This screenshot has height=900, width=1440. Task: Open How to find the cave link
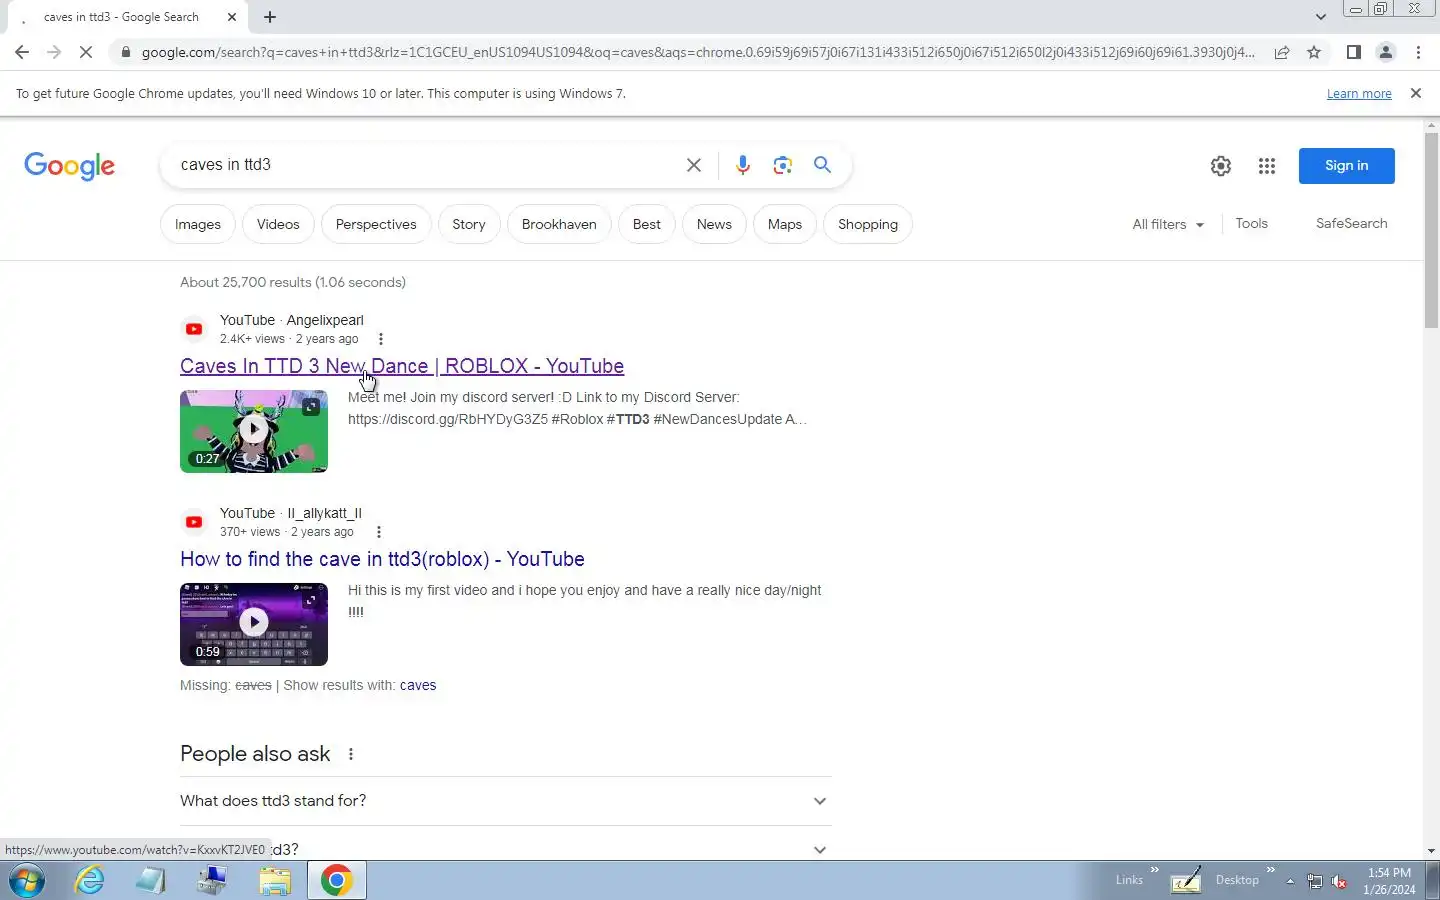pos(382,559)
